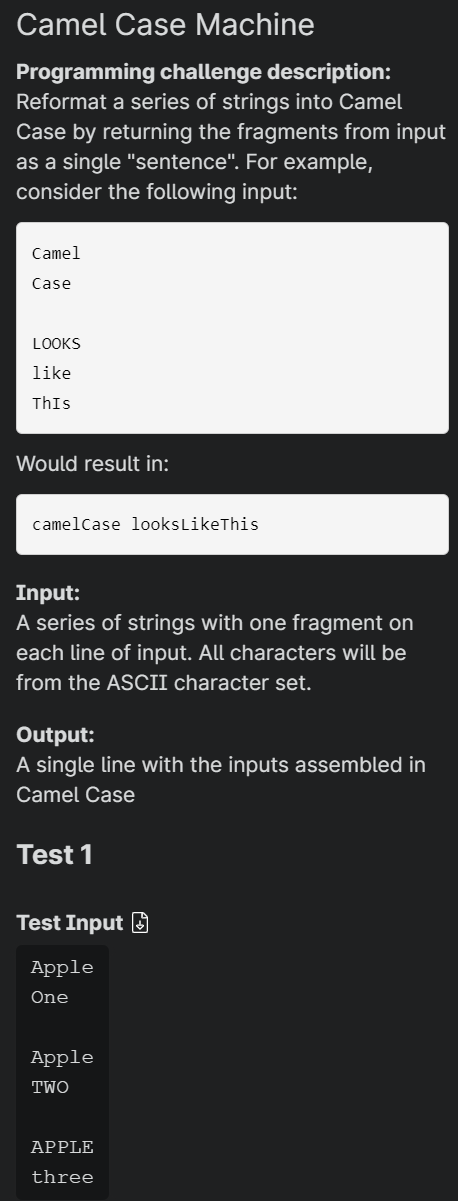Click the Case line in example input
The height and width of the screenshot is (1201, 458).
tap(51, 284)
